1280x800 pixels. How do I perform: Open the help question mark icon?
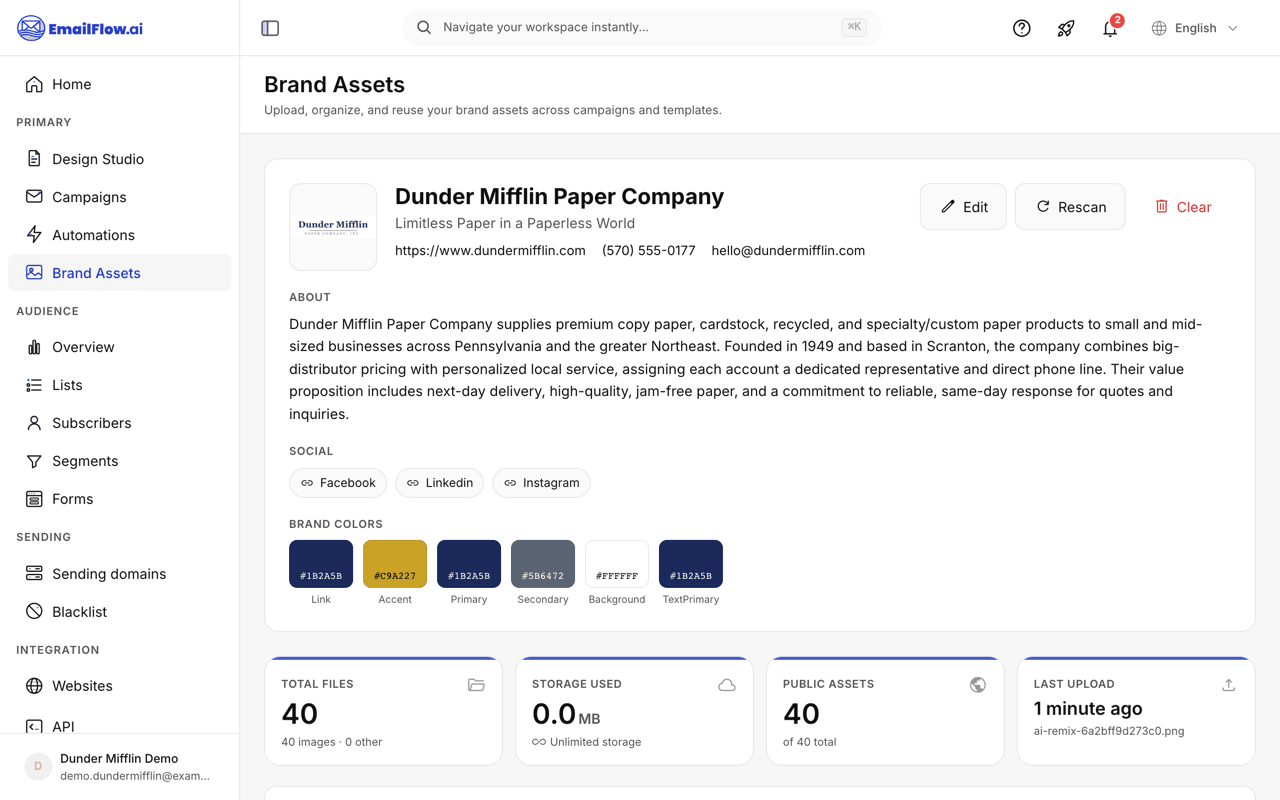pos(1022,28)
